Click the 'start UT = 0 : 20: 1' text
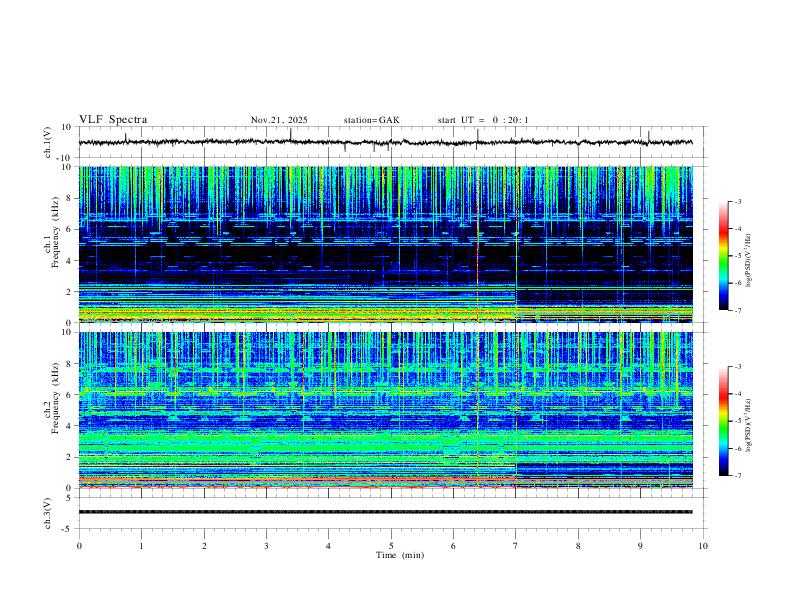This screenshot has width=792, height=612. (483, 120)
